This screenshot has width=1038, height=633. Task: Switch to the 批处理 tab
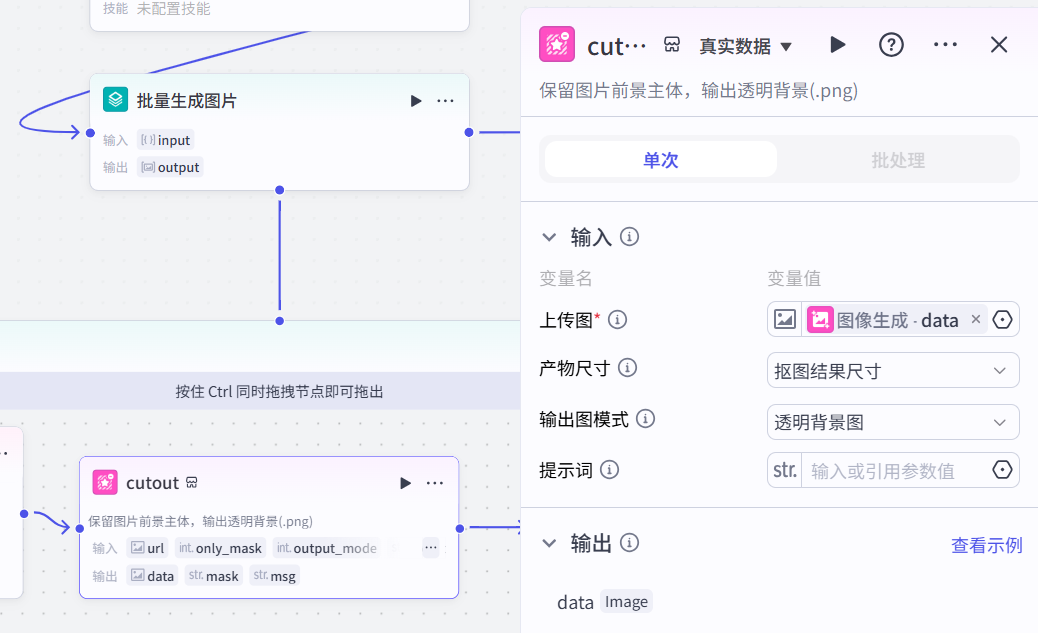(898, 160)
